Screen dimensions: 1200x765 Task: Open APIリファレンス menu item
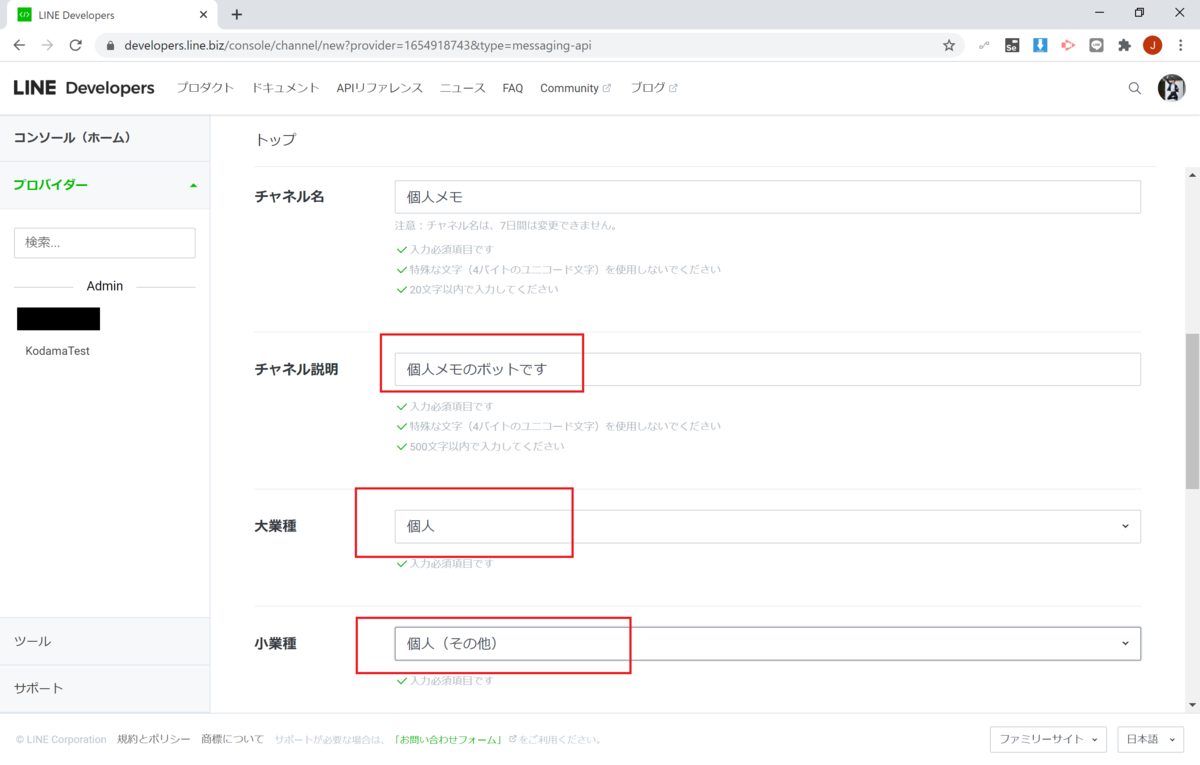click(x=380, y=88)
